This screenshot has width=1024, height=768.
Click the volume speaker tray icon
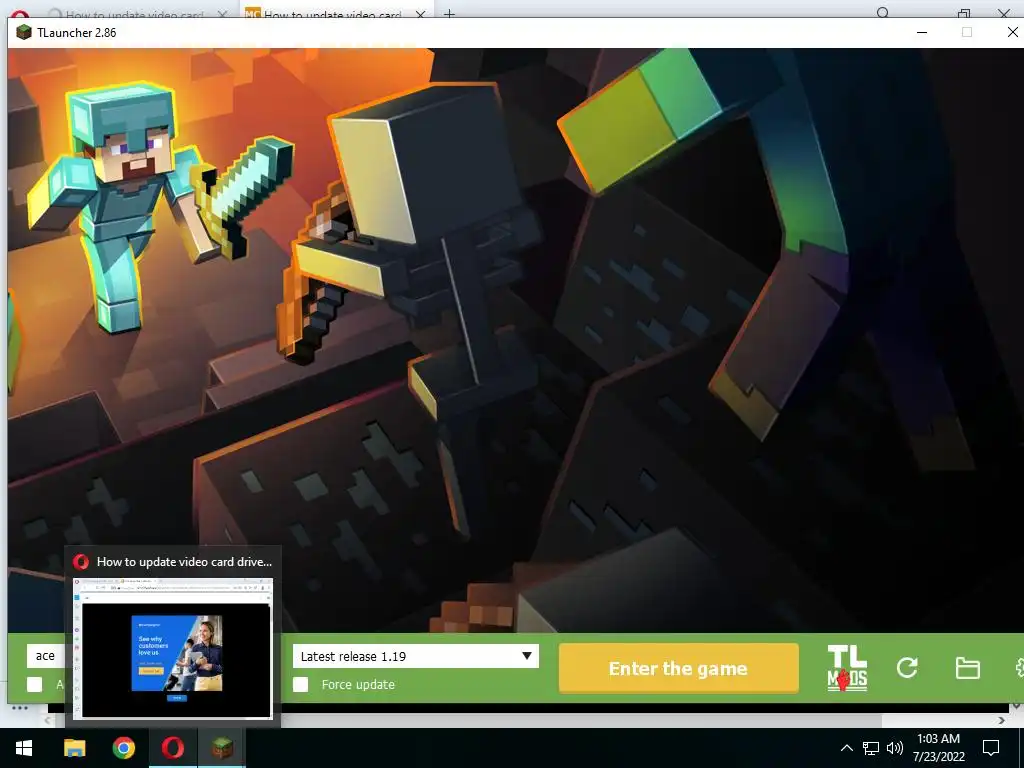tap(895, 748)
